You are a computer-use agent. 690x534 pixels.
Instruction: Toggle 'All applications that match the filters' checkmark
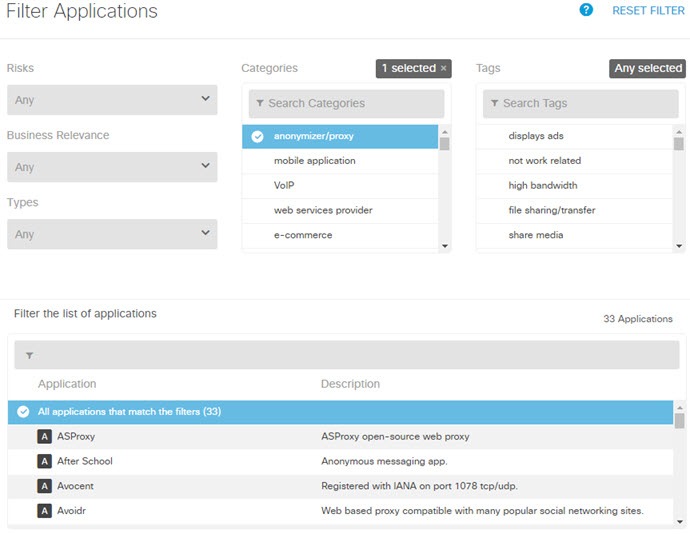[x=23, y=412]
